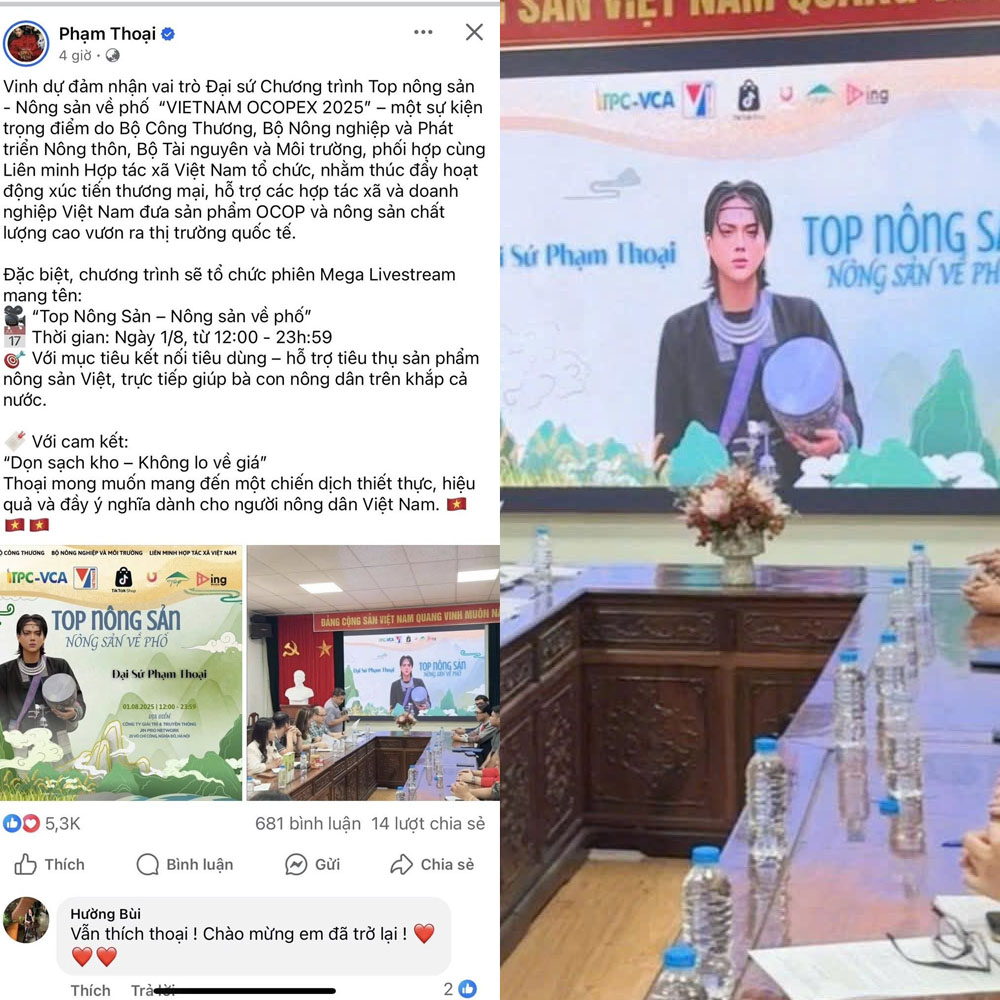
Task: Click the globe public-audience icon
Action: pyautogui.click(x=113, y=55)
